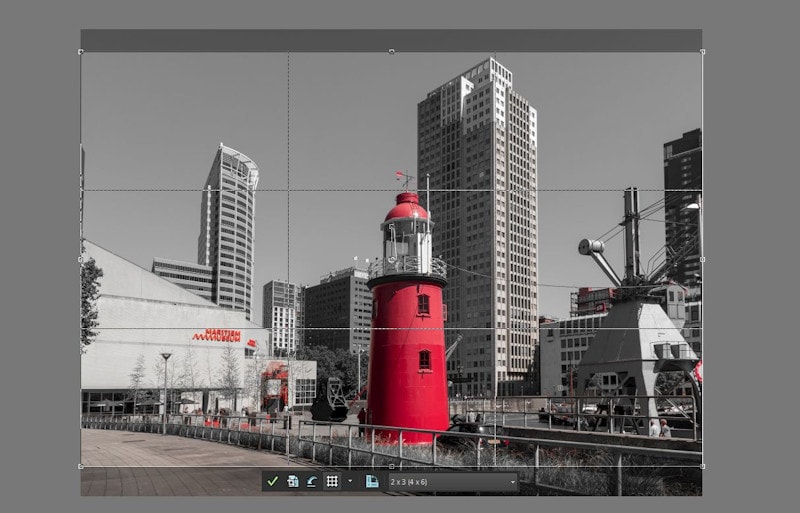
Task: Click the top-right crop corner handle
Action: pos(702,51)
